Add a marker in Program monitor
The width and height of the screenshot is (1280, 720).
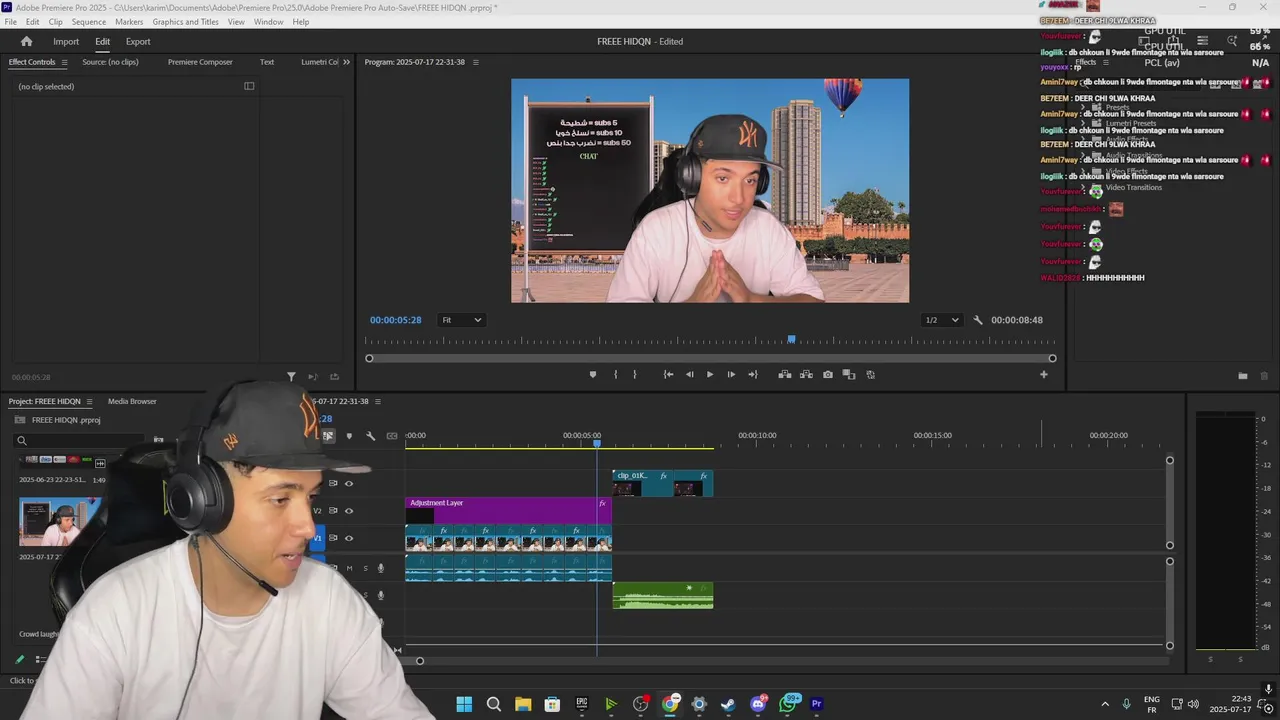click(x=592, y=374)
